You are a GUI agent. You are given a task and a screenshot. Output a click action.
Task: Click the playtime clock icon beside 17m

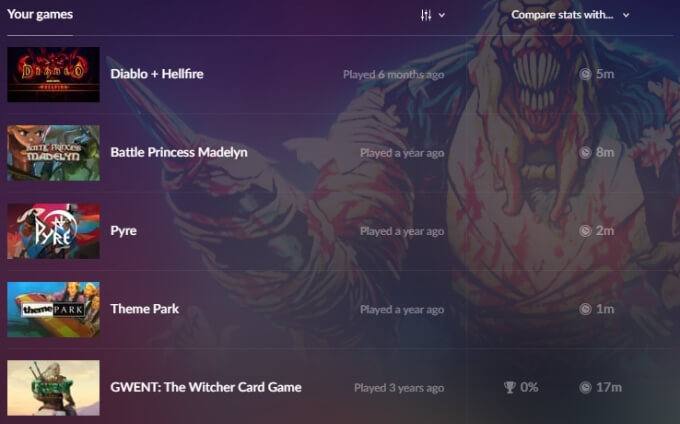click(x=585, y=387)
